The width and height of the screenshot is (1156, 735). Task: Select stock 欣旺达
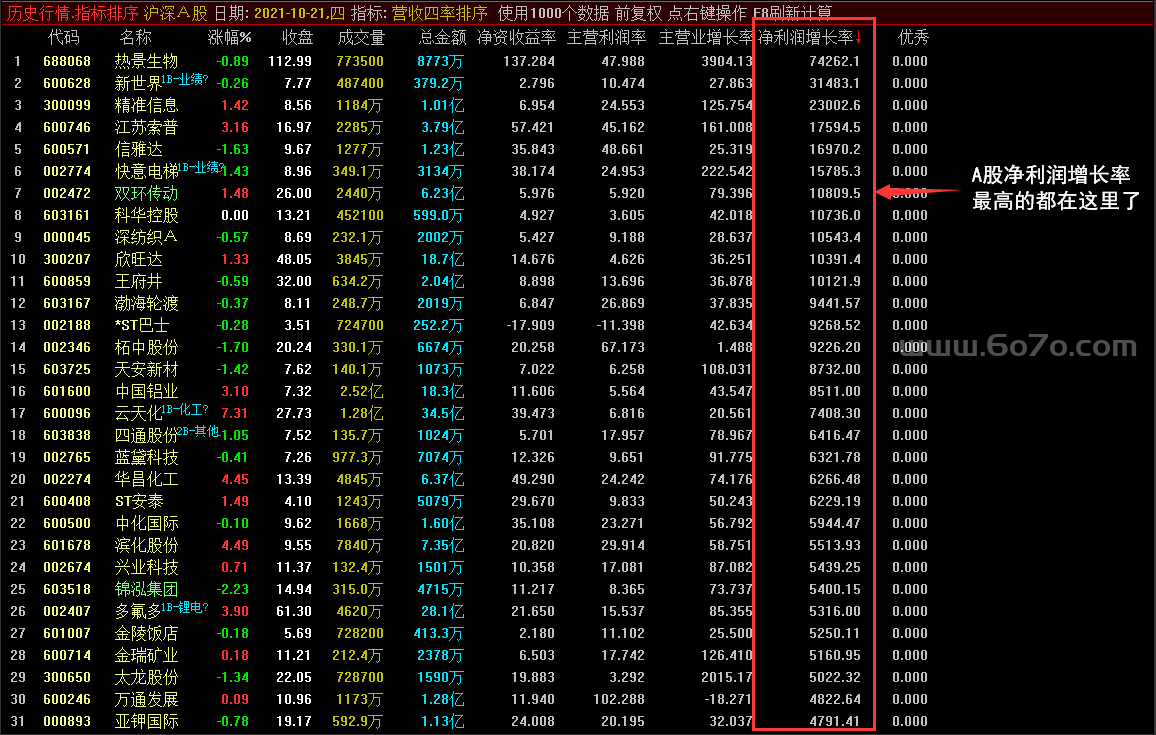click(x=138, y=259)
